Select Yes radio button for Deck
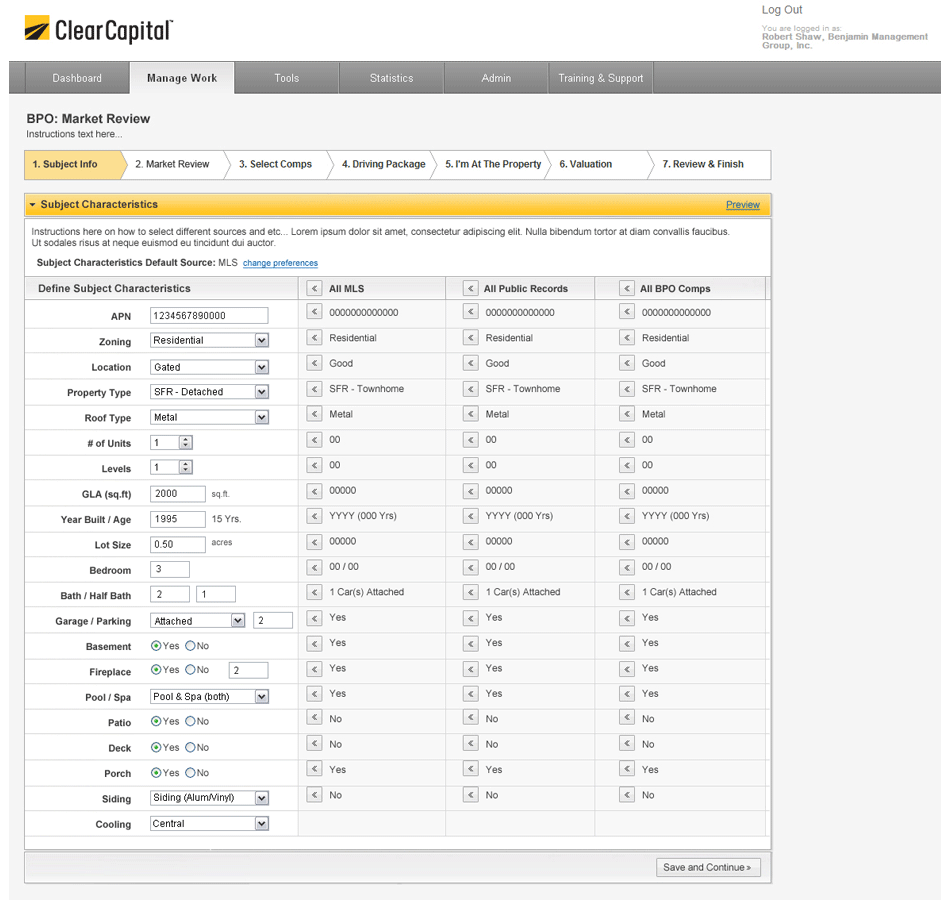 tap(156, 747)
